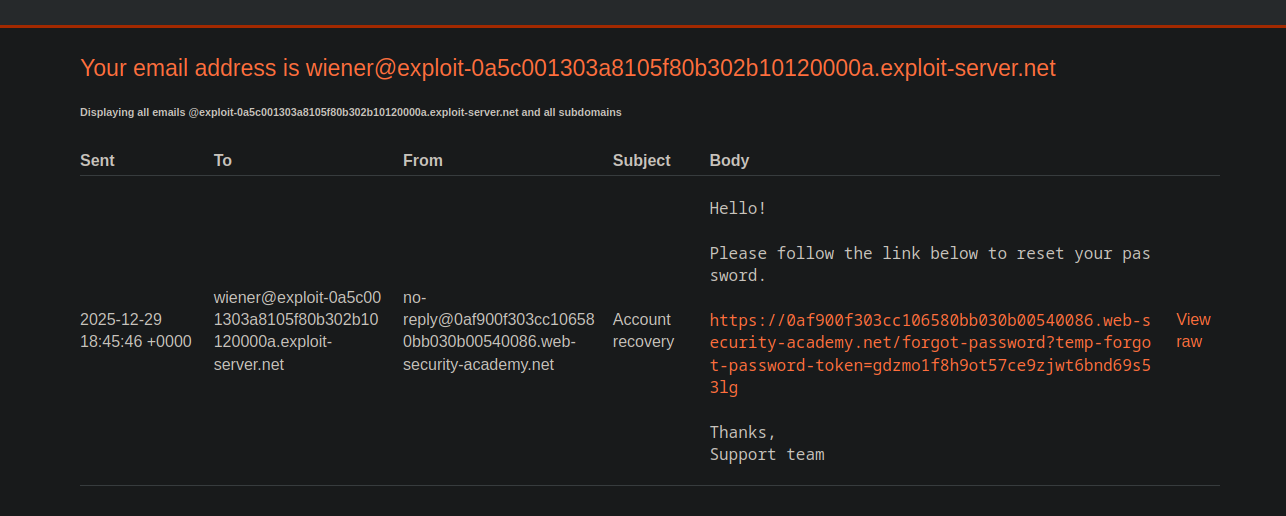Click the 'Account recovery' subject cell

[x=643, y=330]
